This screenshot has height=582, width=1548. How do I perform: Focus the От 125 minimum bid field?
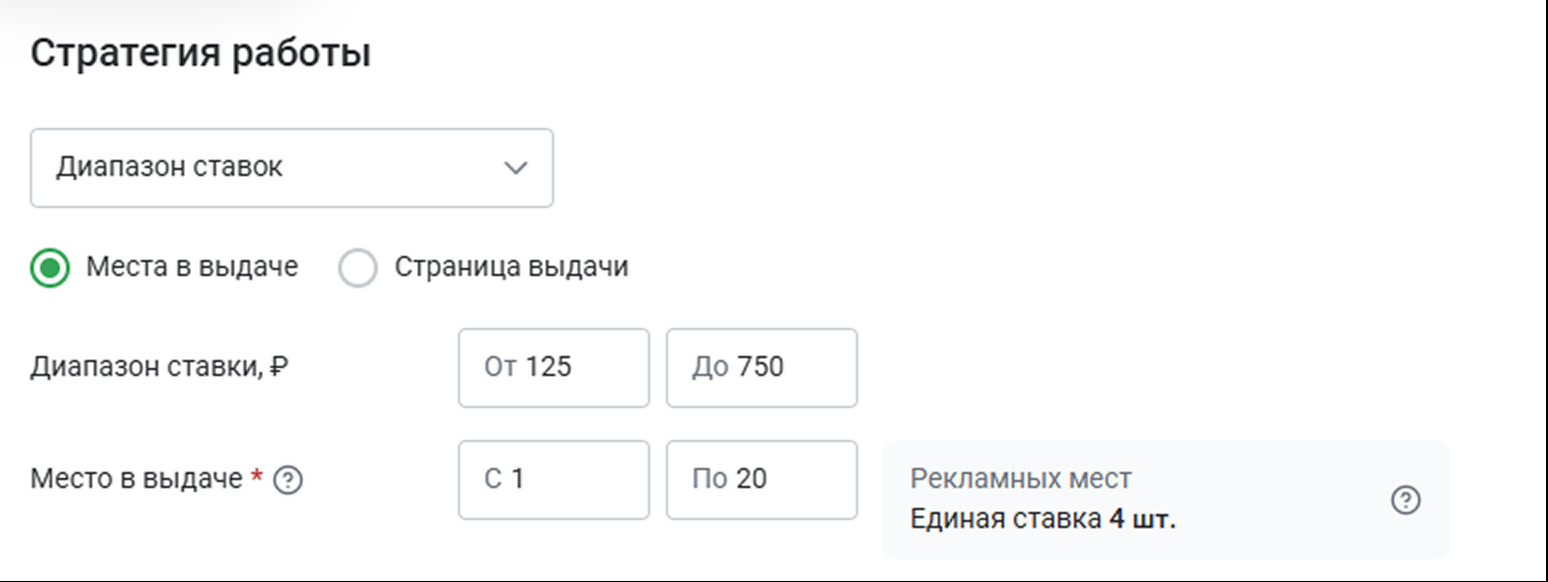(554, 368)
